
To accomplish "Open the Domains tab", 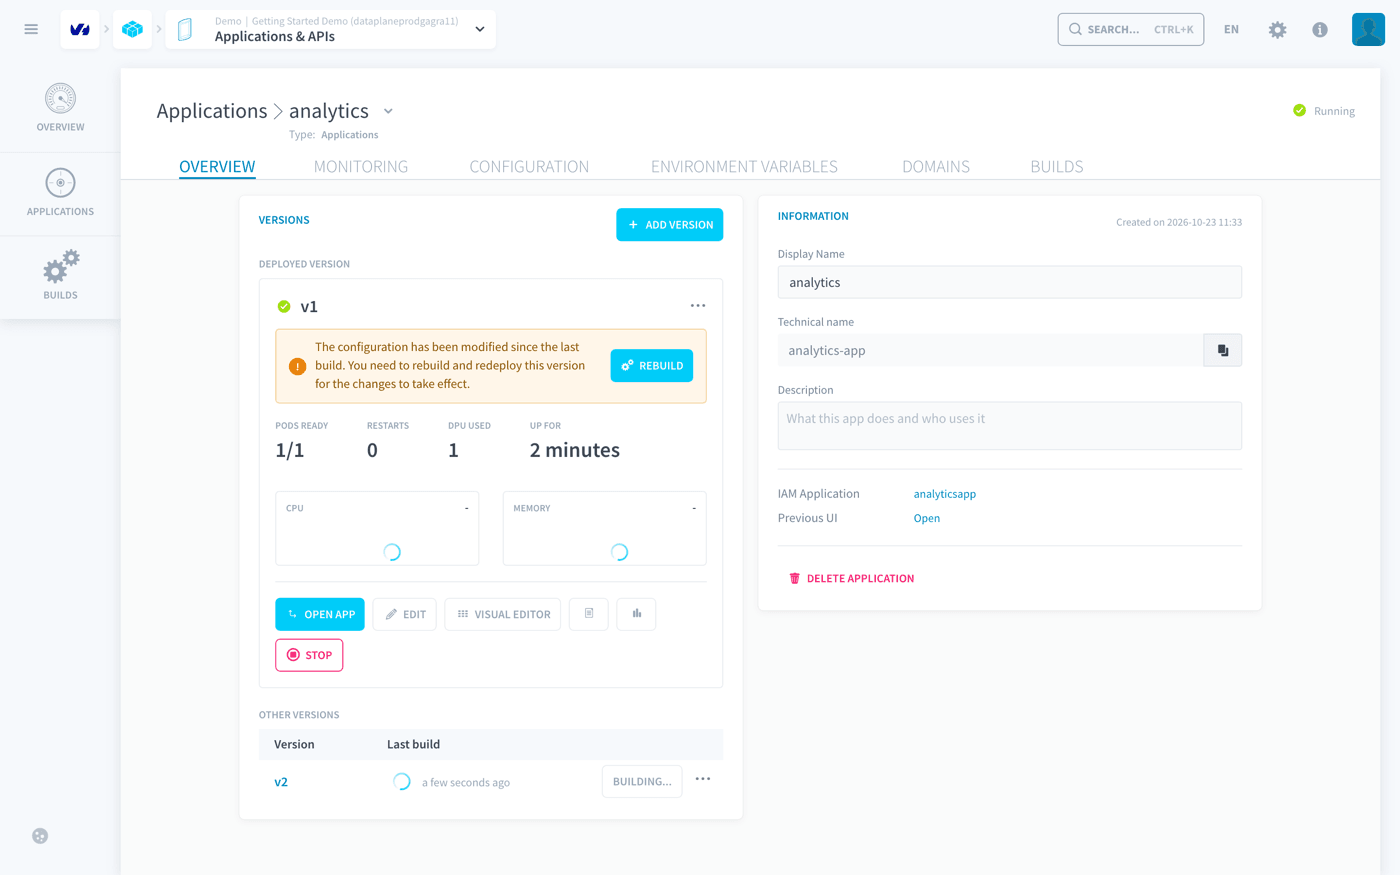I will pyautogui.click(x=936, y=167).
